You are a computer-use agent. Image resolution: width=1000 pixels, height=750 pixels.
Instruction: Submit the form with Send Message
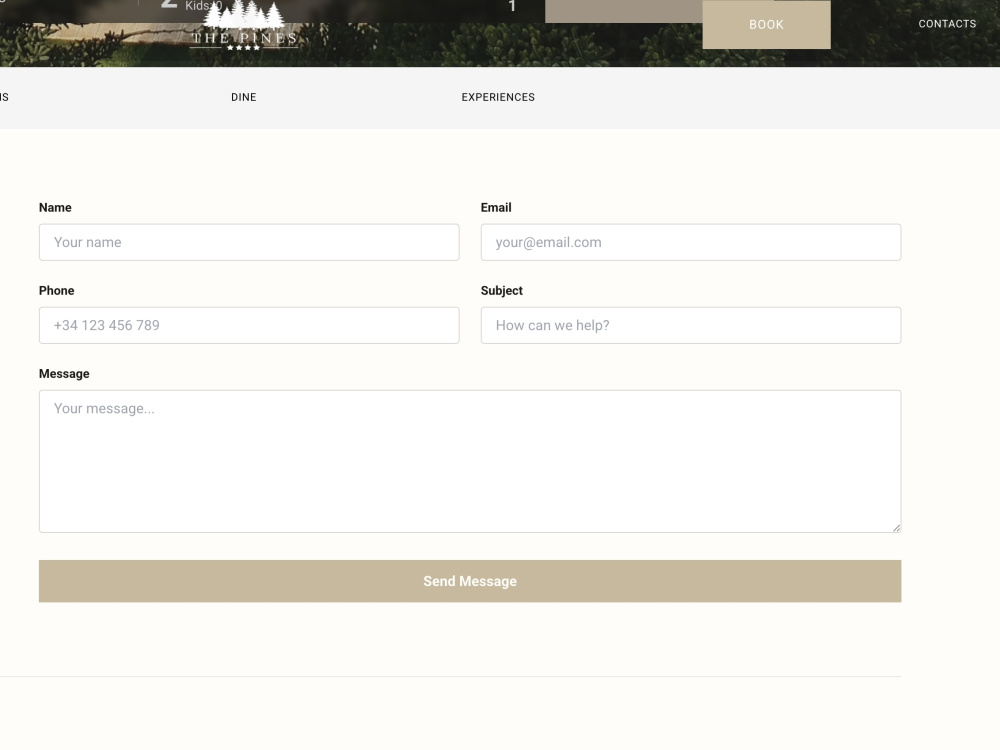point(470,581)
